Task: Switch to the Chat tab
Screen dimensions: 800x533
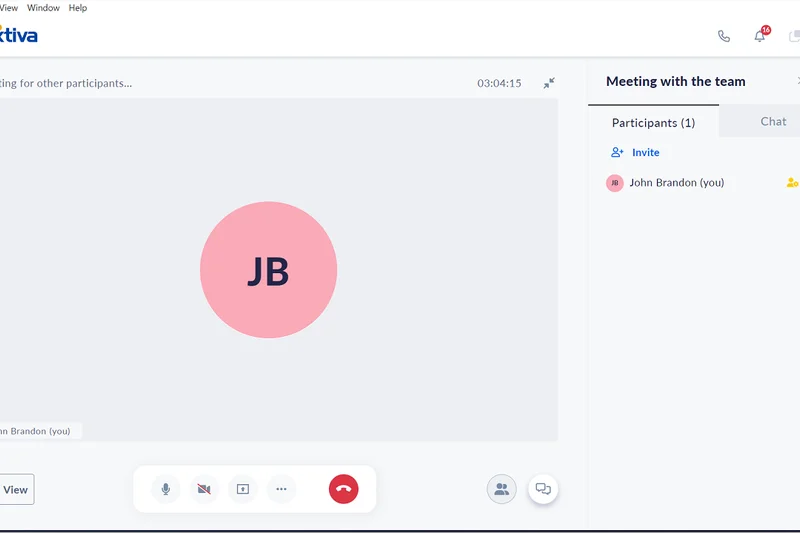Action: click(x=773, y=121)
